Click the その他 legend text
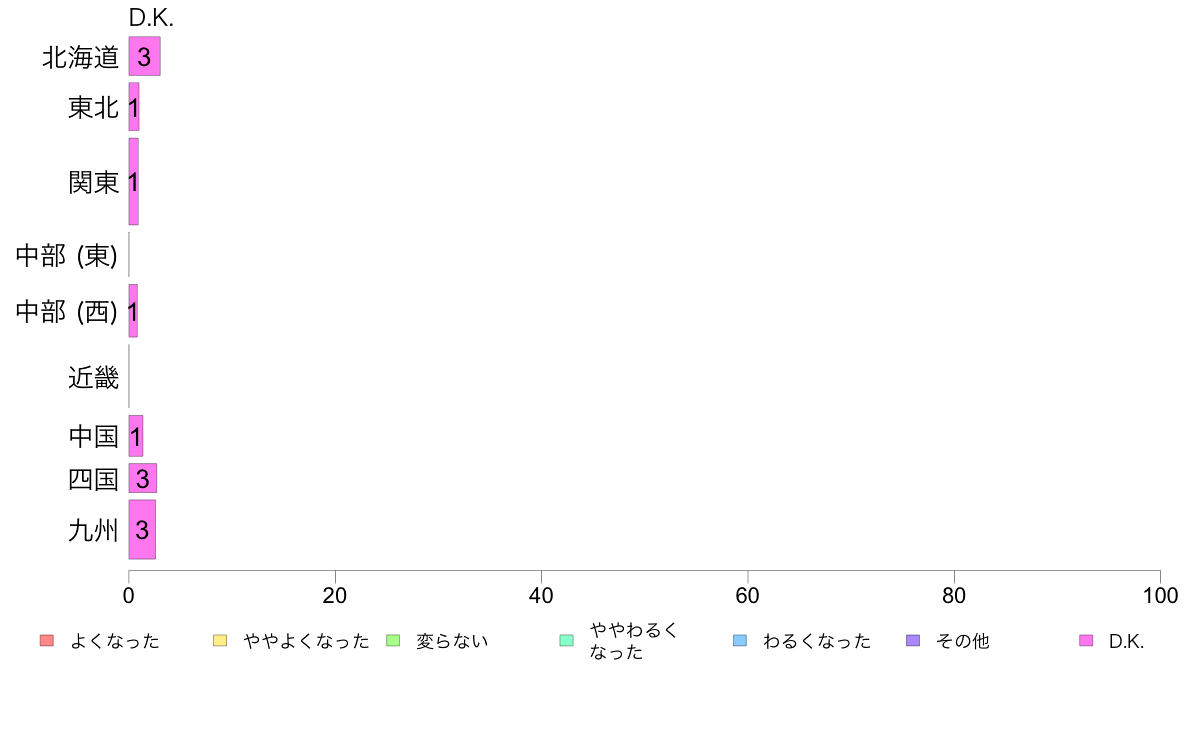Viewport: 1188px width, 736px height. [x=962, y=641]
